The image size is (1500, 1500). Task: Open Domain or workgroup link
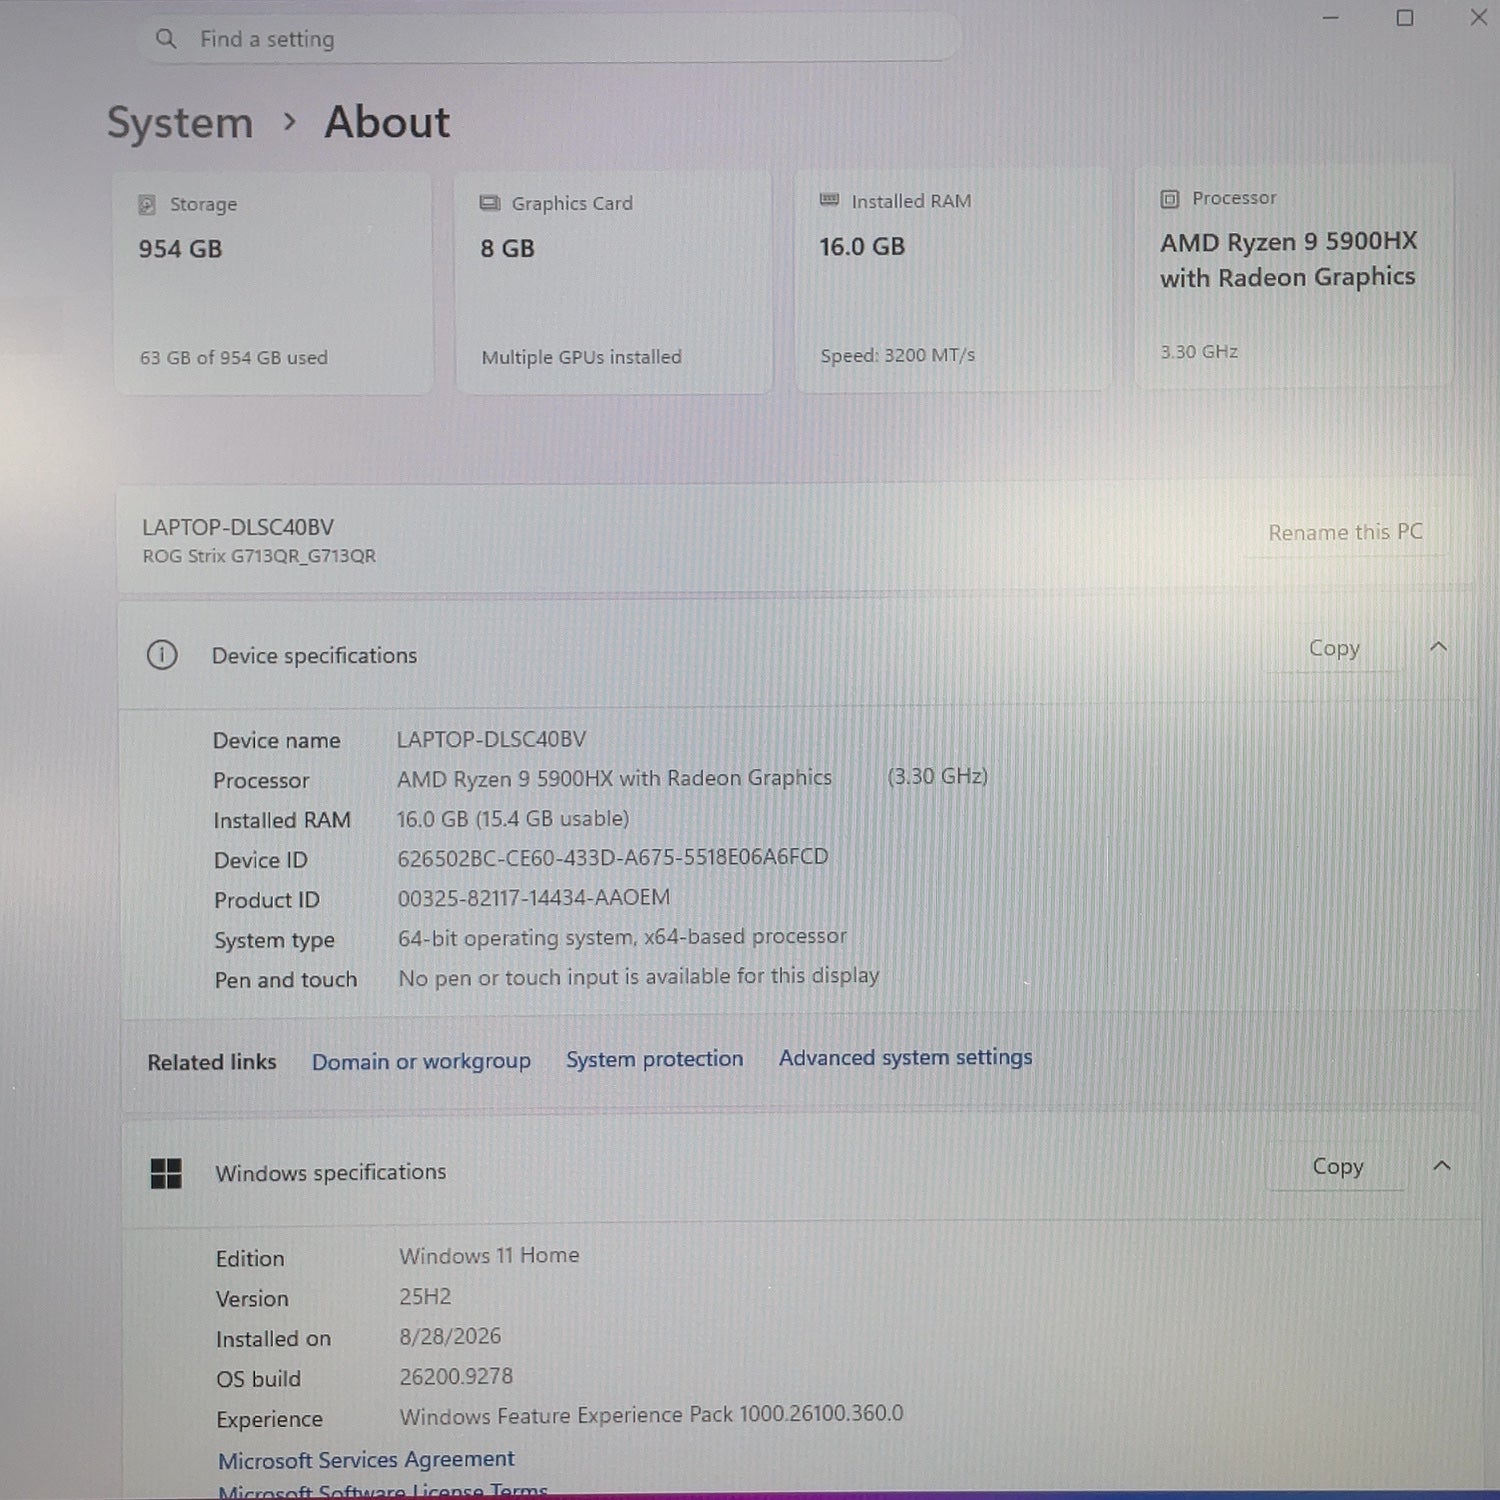(x=421, y=1061)
